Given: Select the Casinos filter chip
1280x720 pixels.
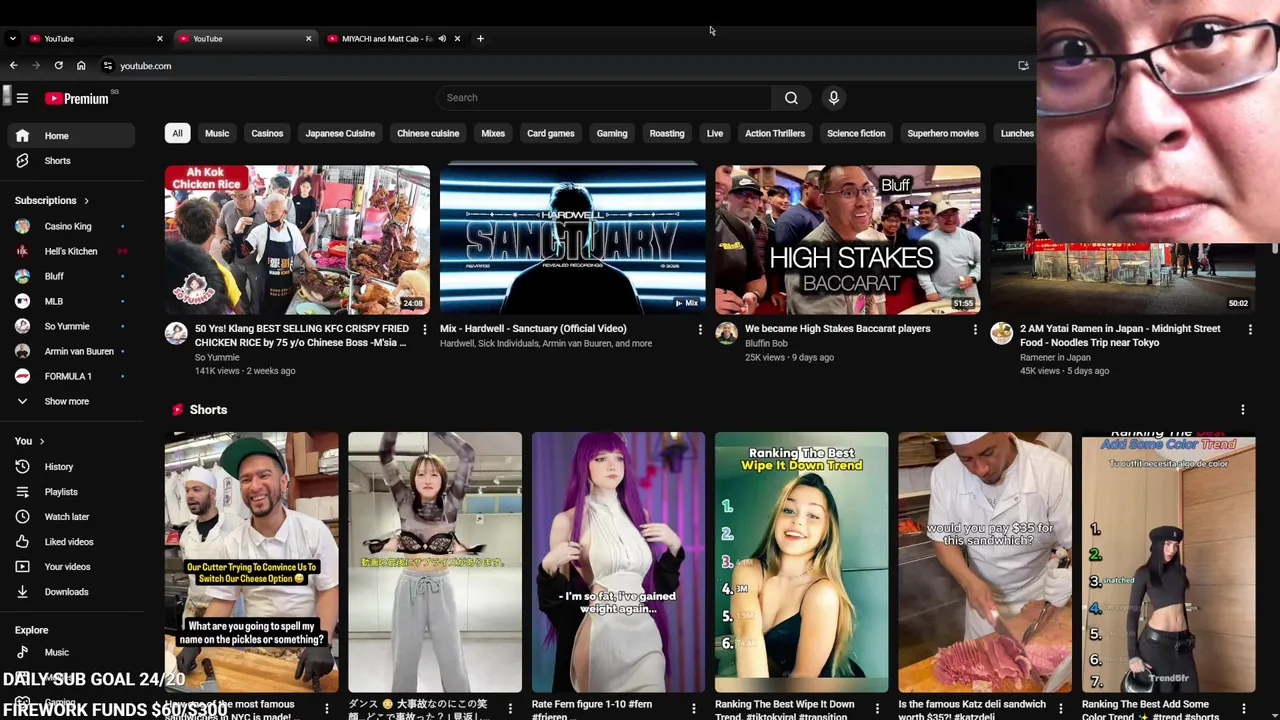Looking at the screenshot, I should [267, 134].
